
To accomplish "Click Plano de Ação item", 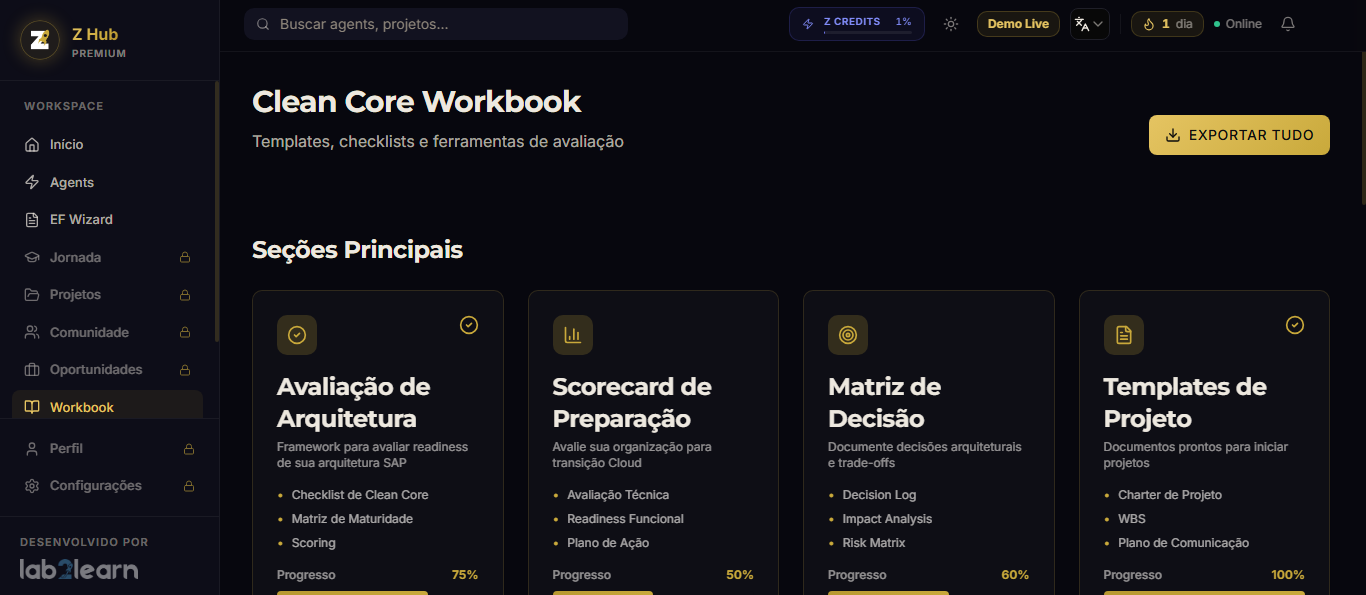I will click(x=608, y=543).
